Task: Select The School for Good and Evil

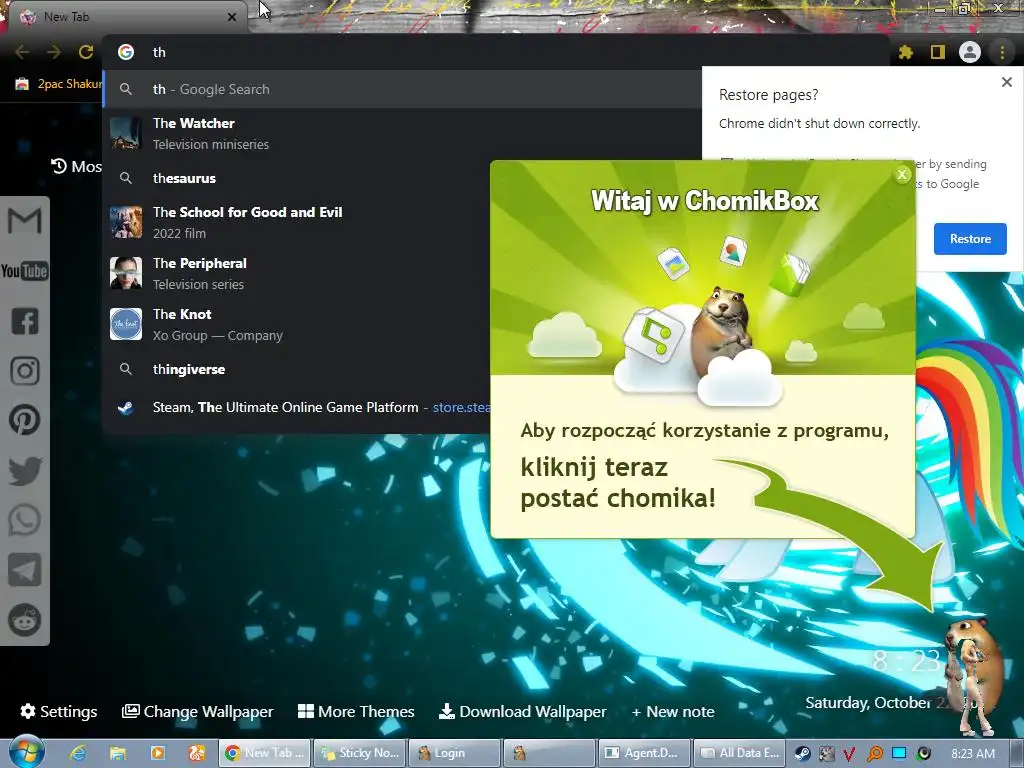Action: 297,222
